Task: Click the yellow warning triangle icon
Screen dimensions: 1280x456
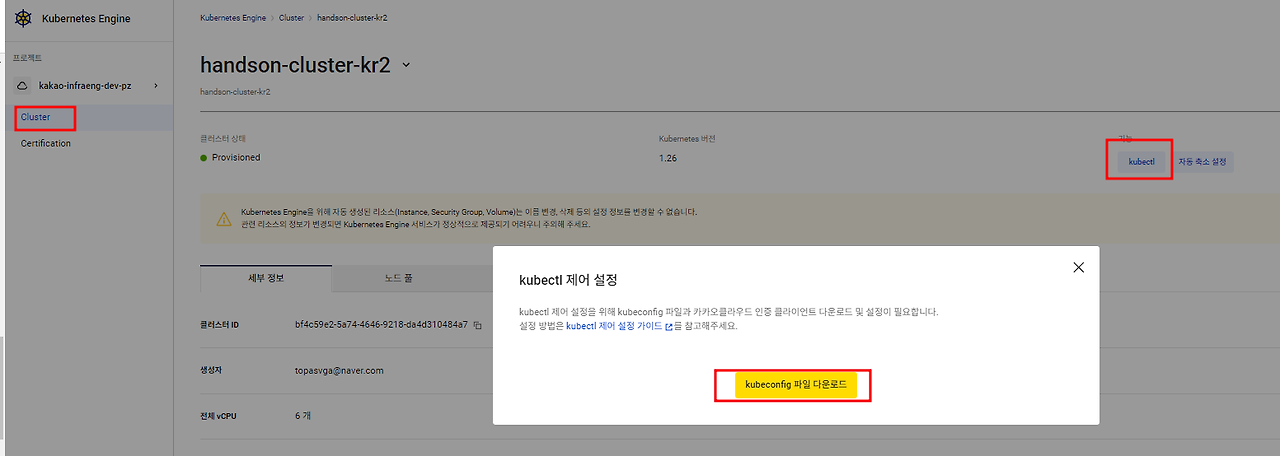Action: [x=224, y=218]
